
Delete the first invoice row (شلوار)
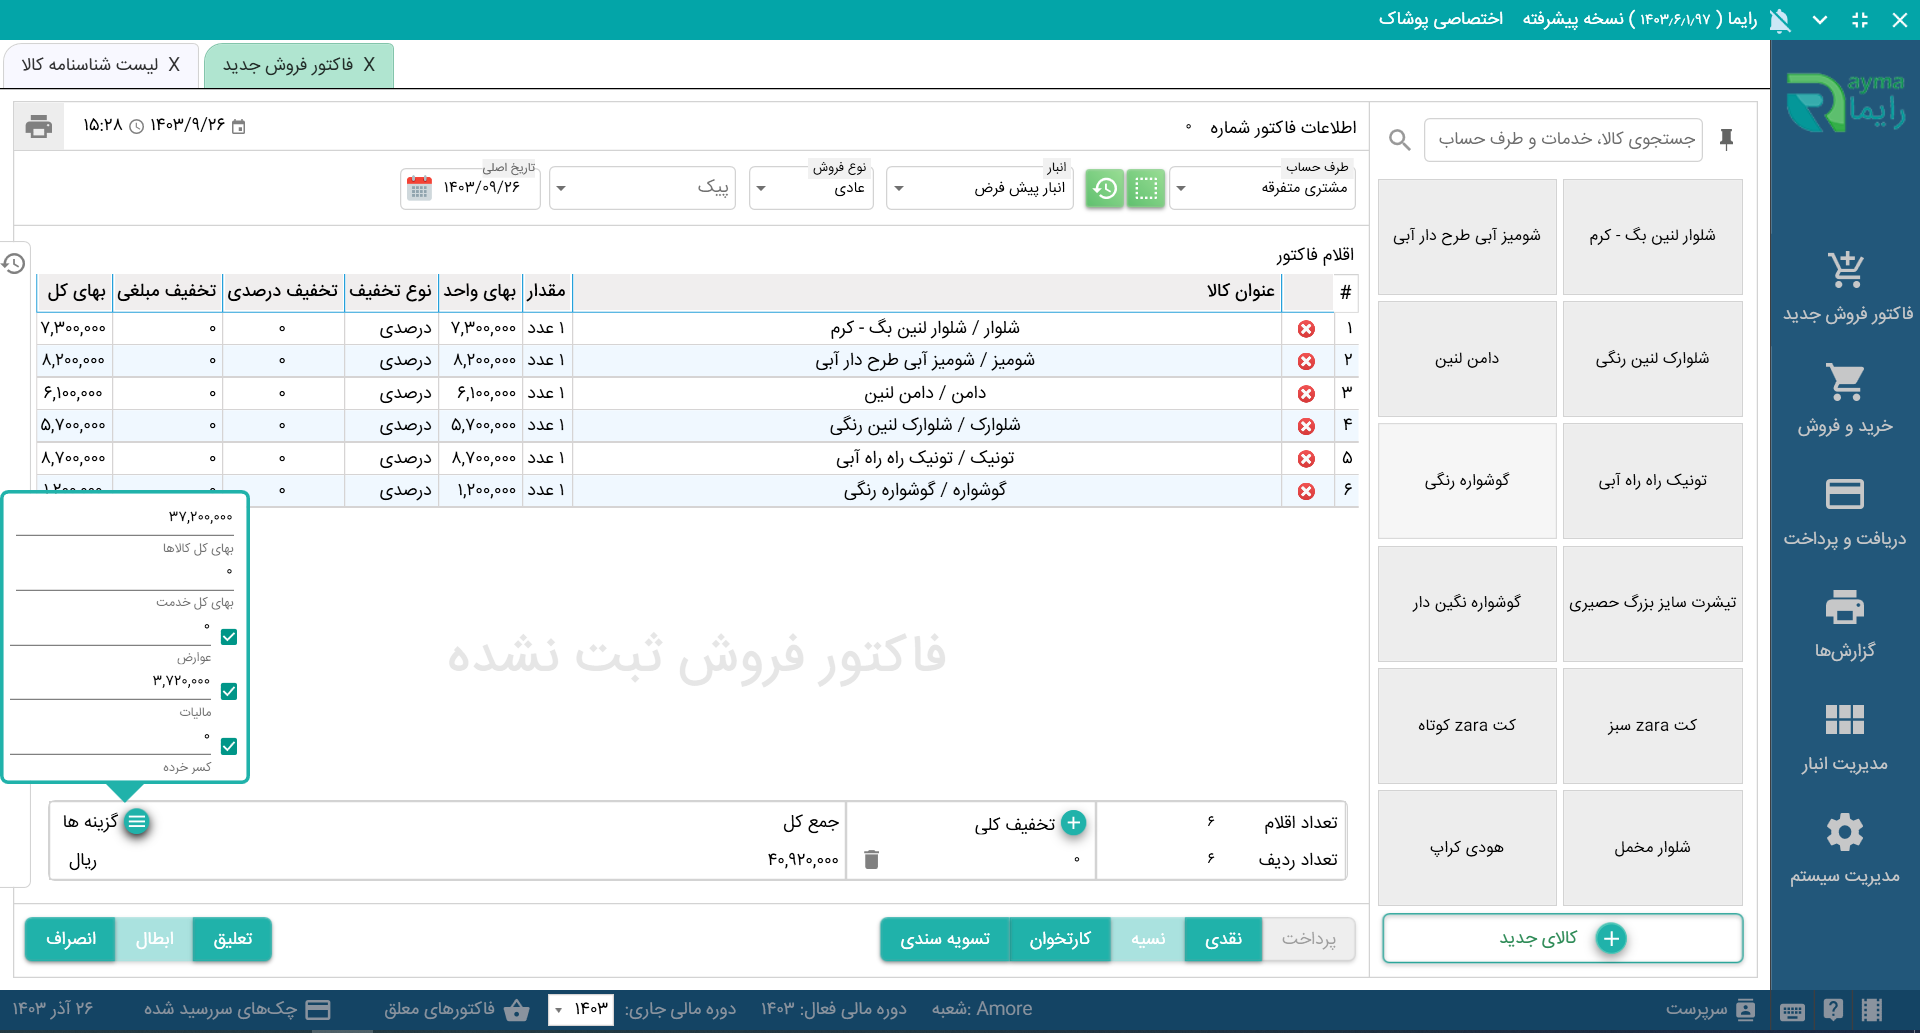pyautogui.click(x=1306, y=329)
